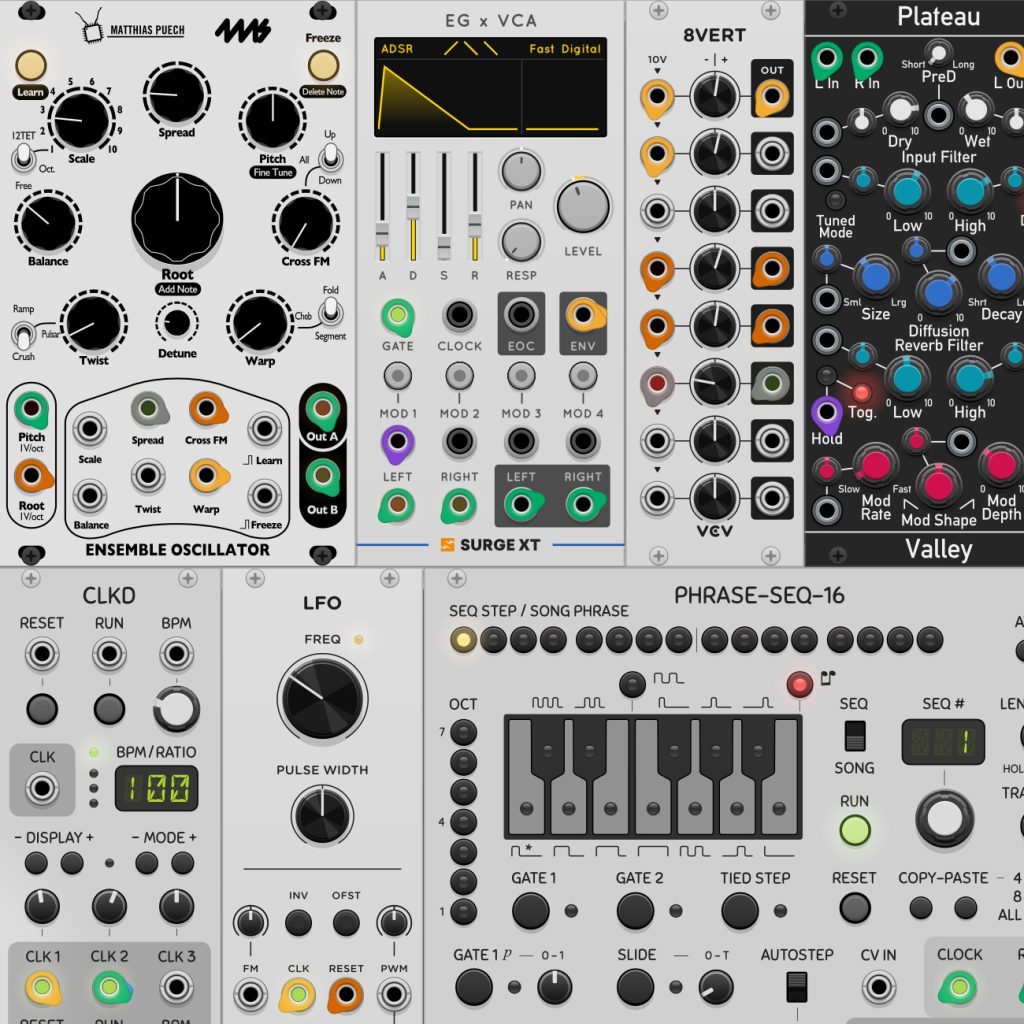Click the Fast Digital mode selector
1024x1024 pixels.
565,48
